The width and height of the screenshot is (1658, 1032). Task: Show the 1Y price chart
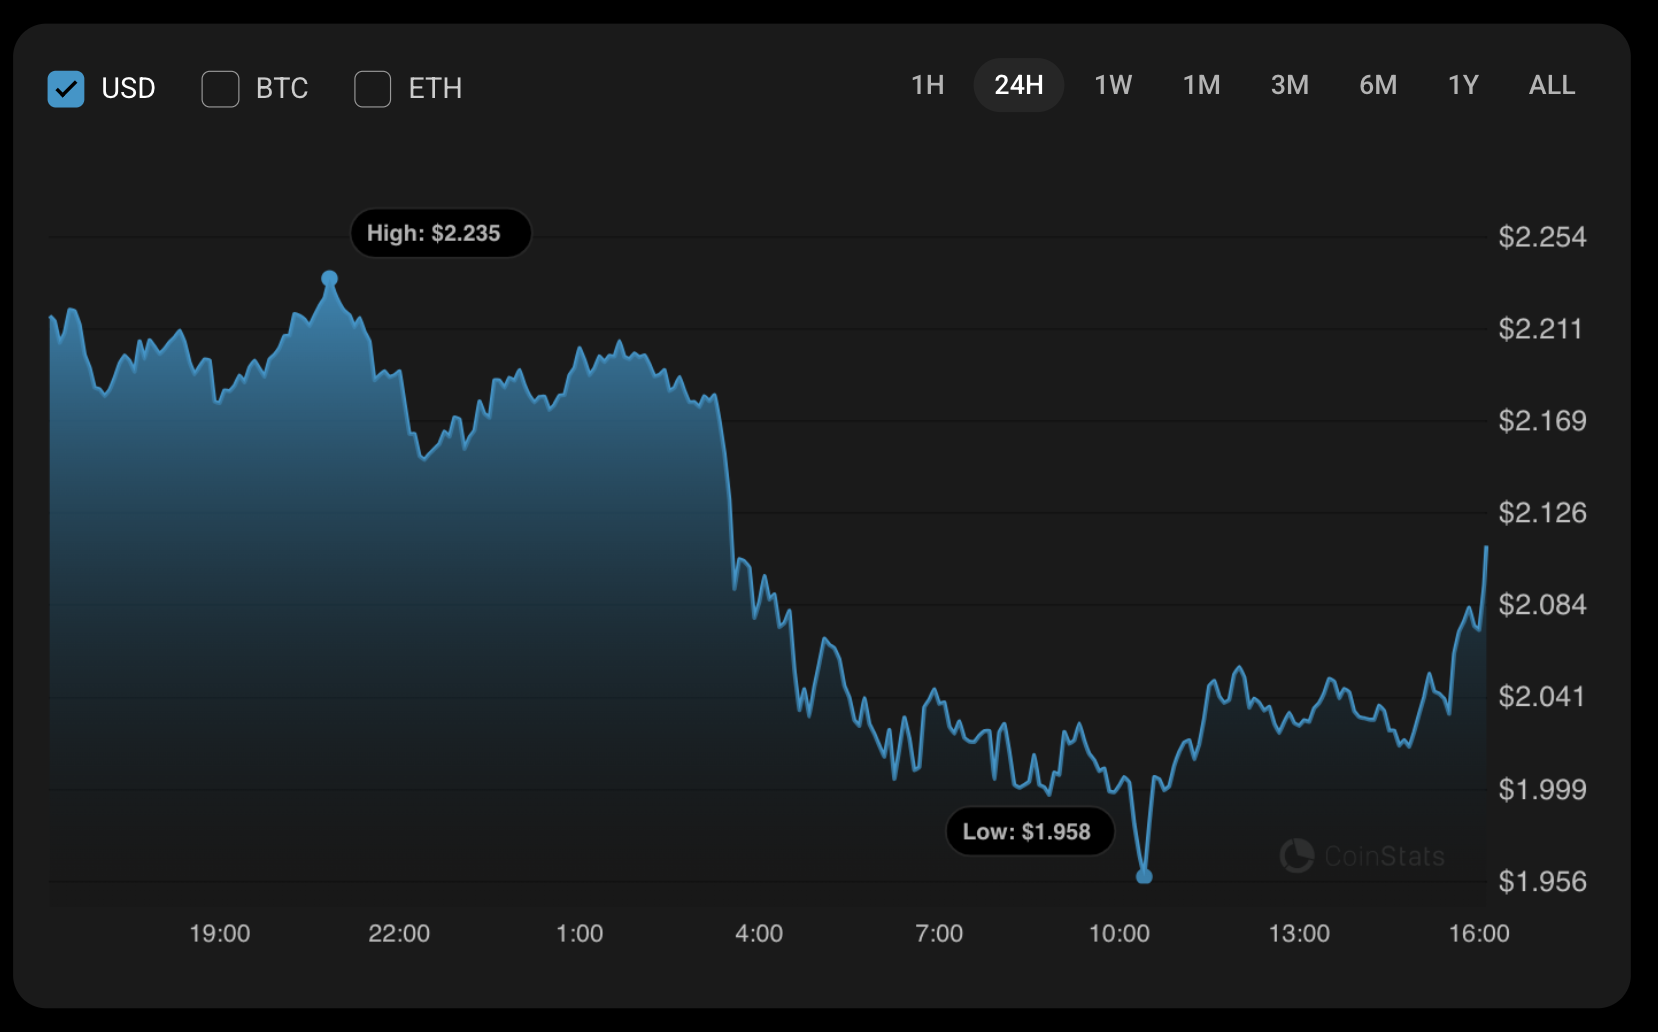1462,85
